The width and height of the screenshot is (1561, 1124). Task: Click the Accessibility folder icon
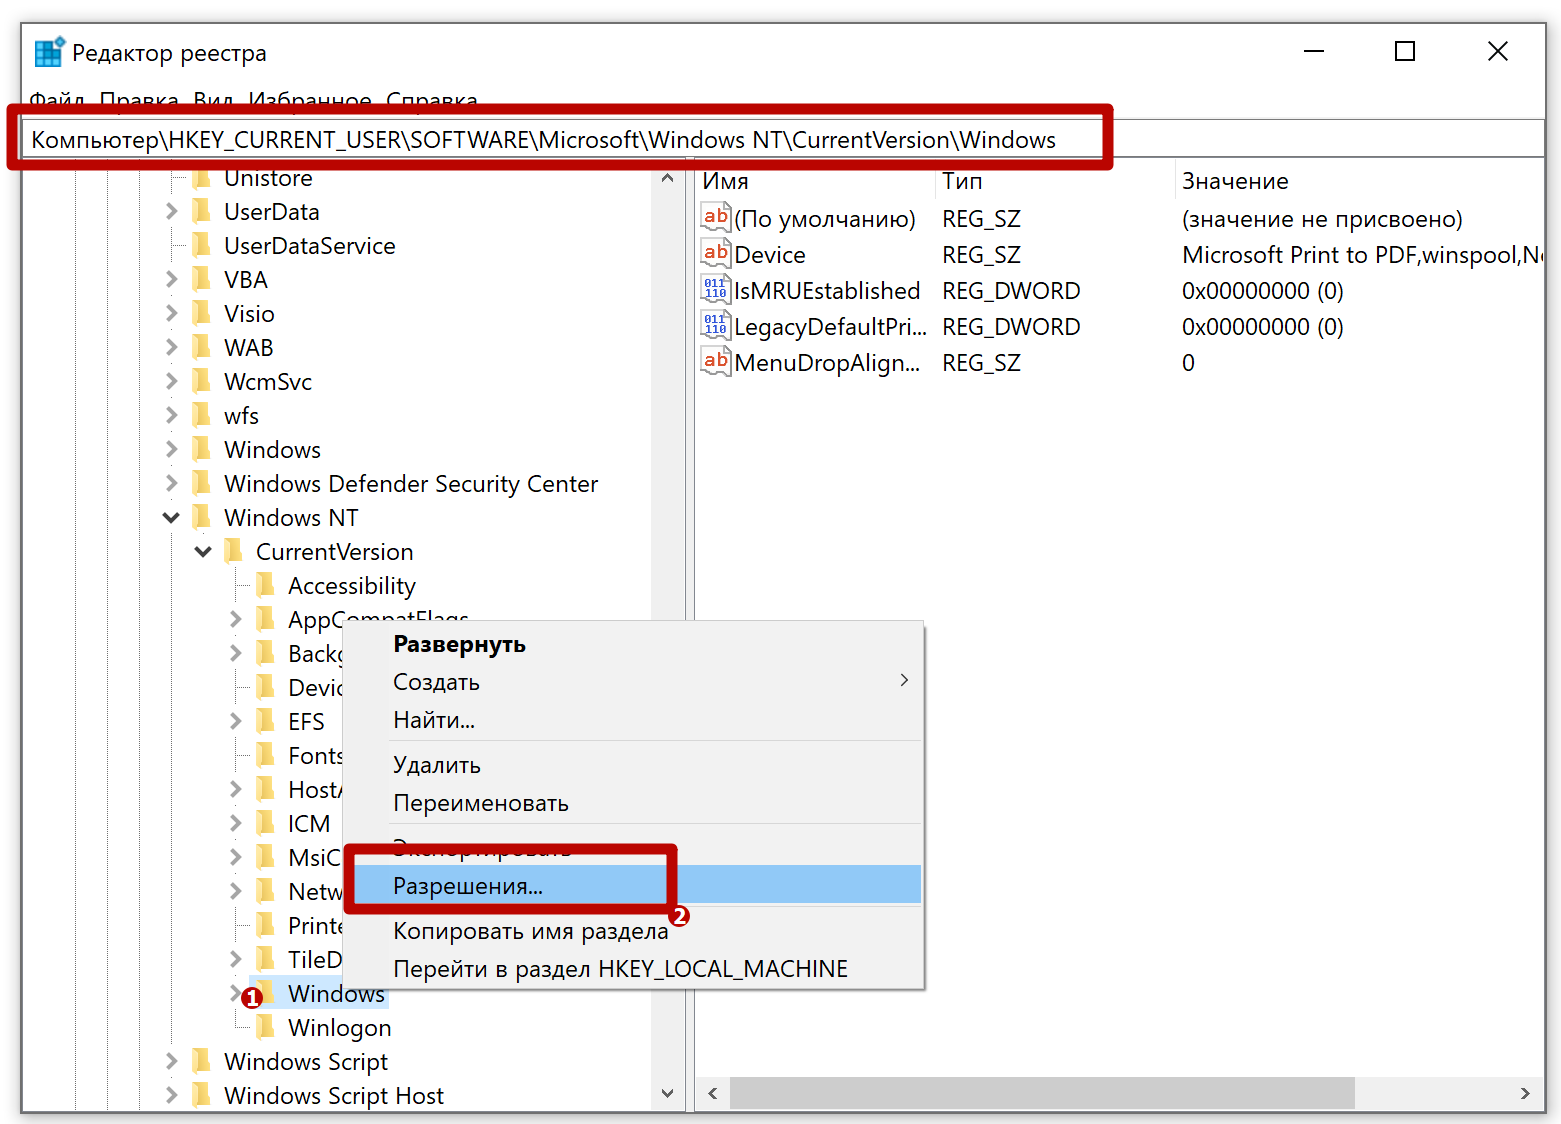point(266,586)
